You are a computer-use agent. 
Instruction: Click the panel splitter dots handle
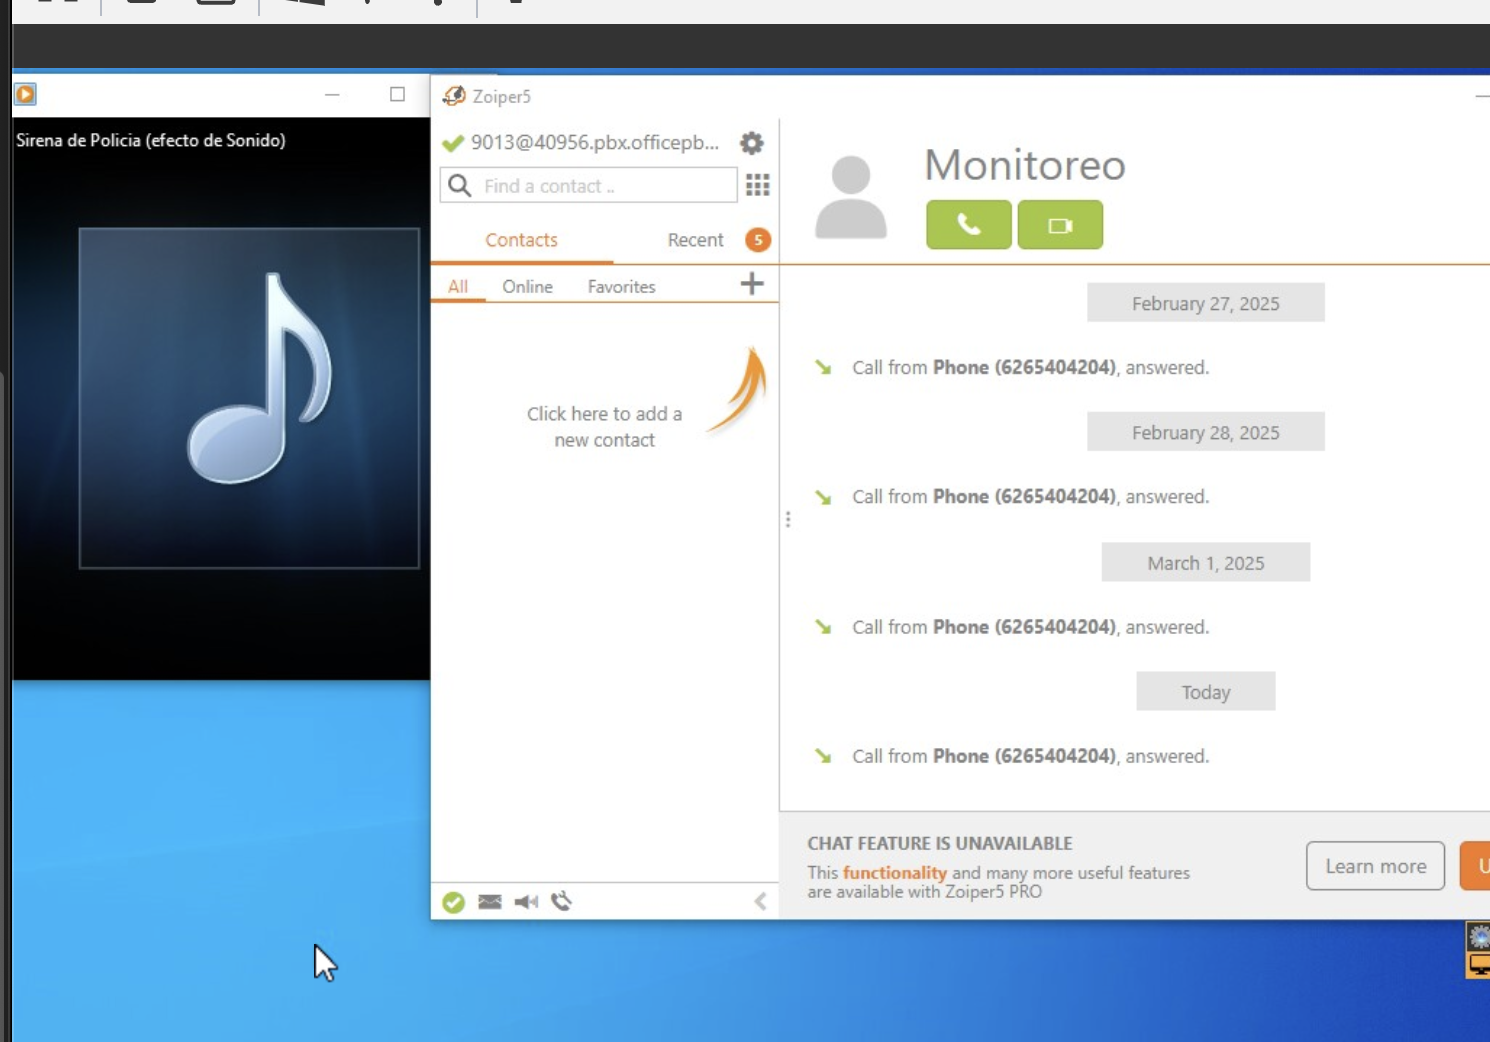click(x=788, y=520)
